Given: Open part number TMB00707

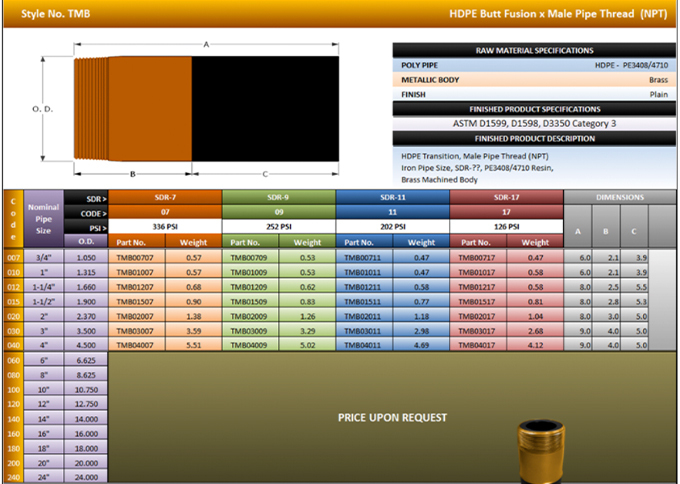Looking at the screenshot, I should (x=135, y=257).
